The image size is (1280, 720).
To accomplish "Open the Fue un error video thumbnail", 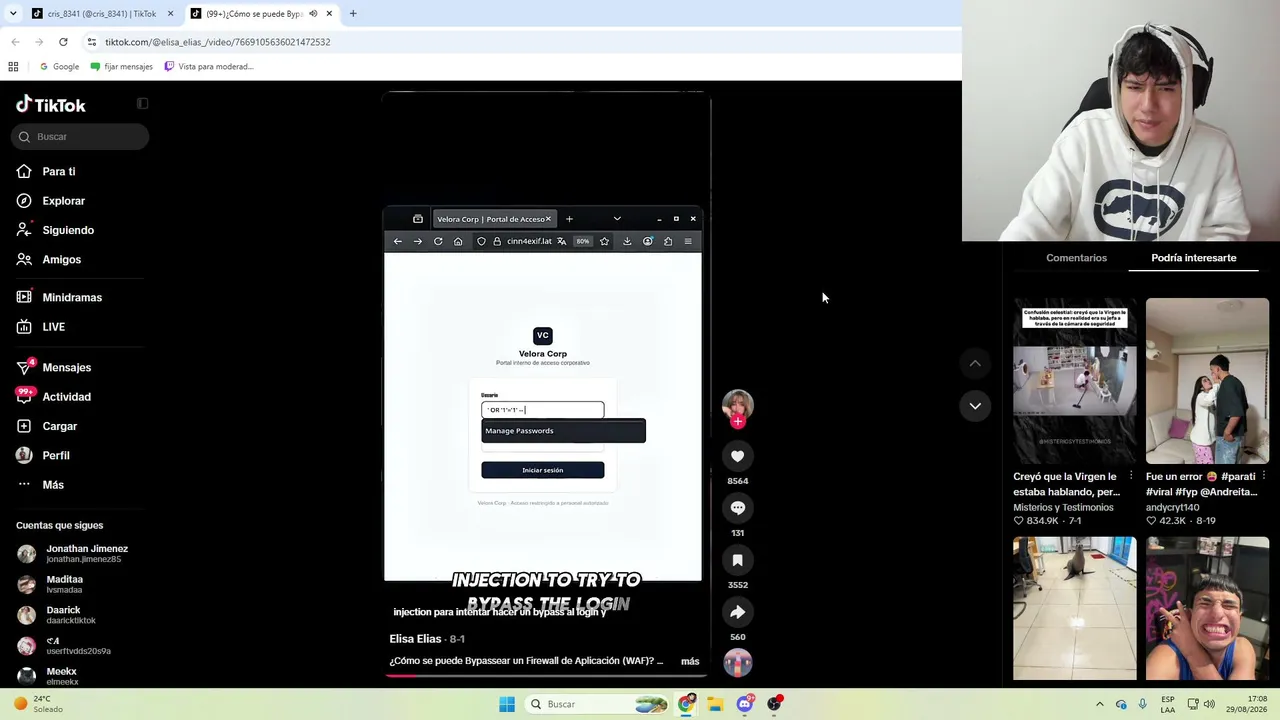I will point(1208,381).
